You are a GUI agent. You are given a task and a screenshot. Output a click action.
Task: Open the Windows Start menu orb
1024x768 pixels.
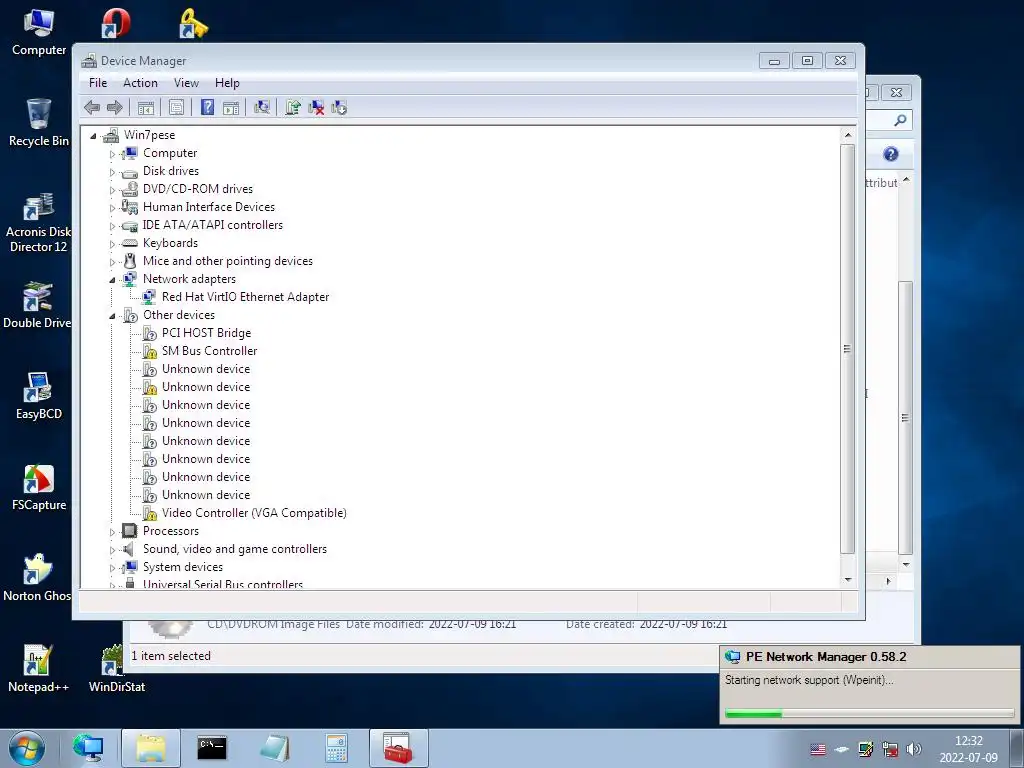[x=27, y=748]
